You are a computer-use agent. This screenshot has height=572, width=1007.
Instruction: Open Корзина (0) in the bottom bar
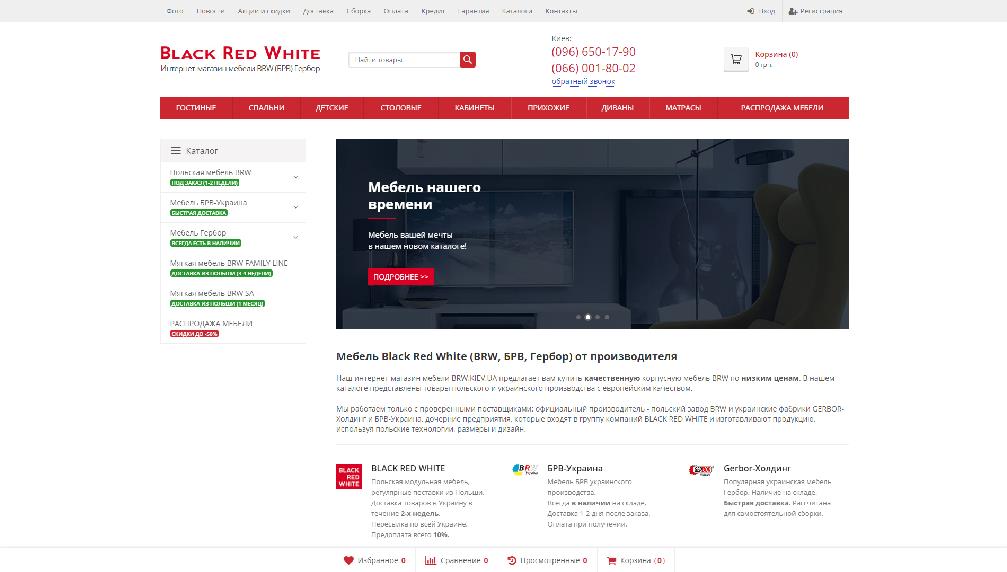636,560
